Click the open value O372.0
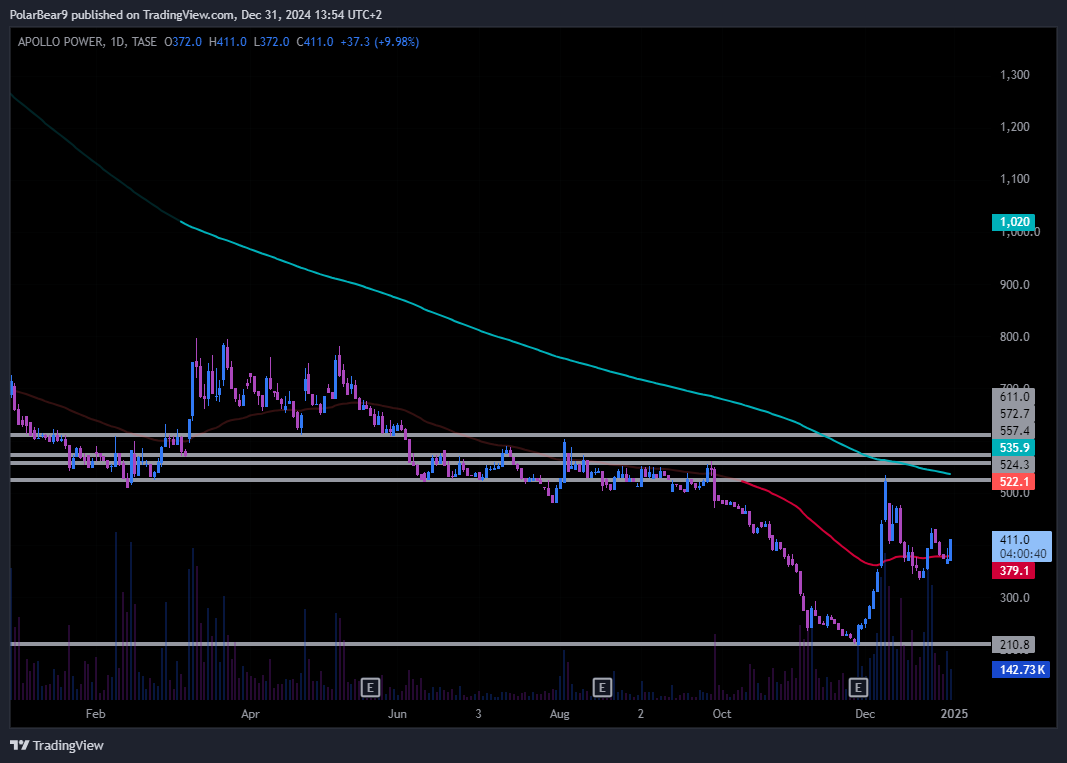 pos(183,42)
